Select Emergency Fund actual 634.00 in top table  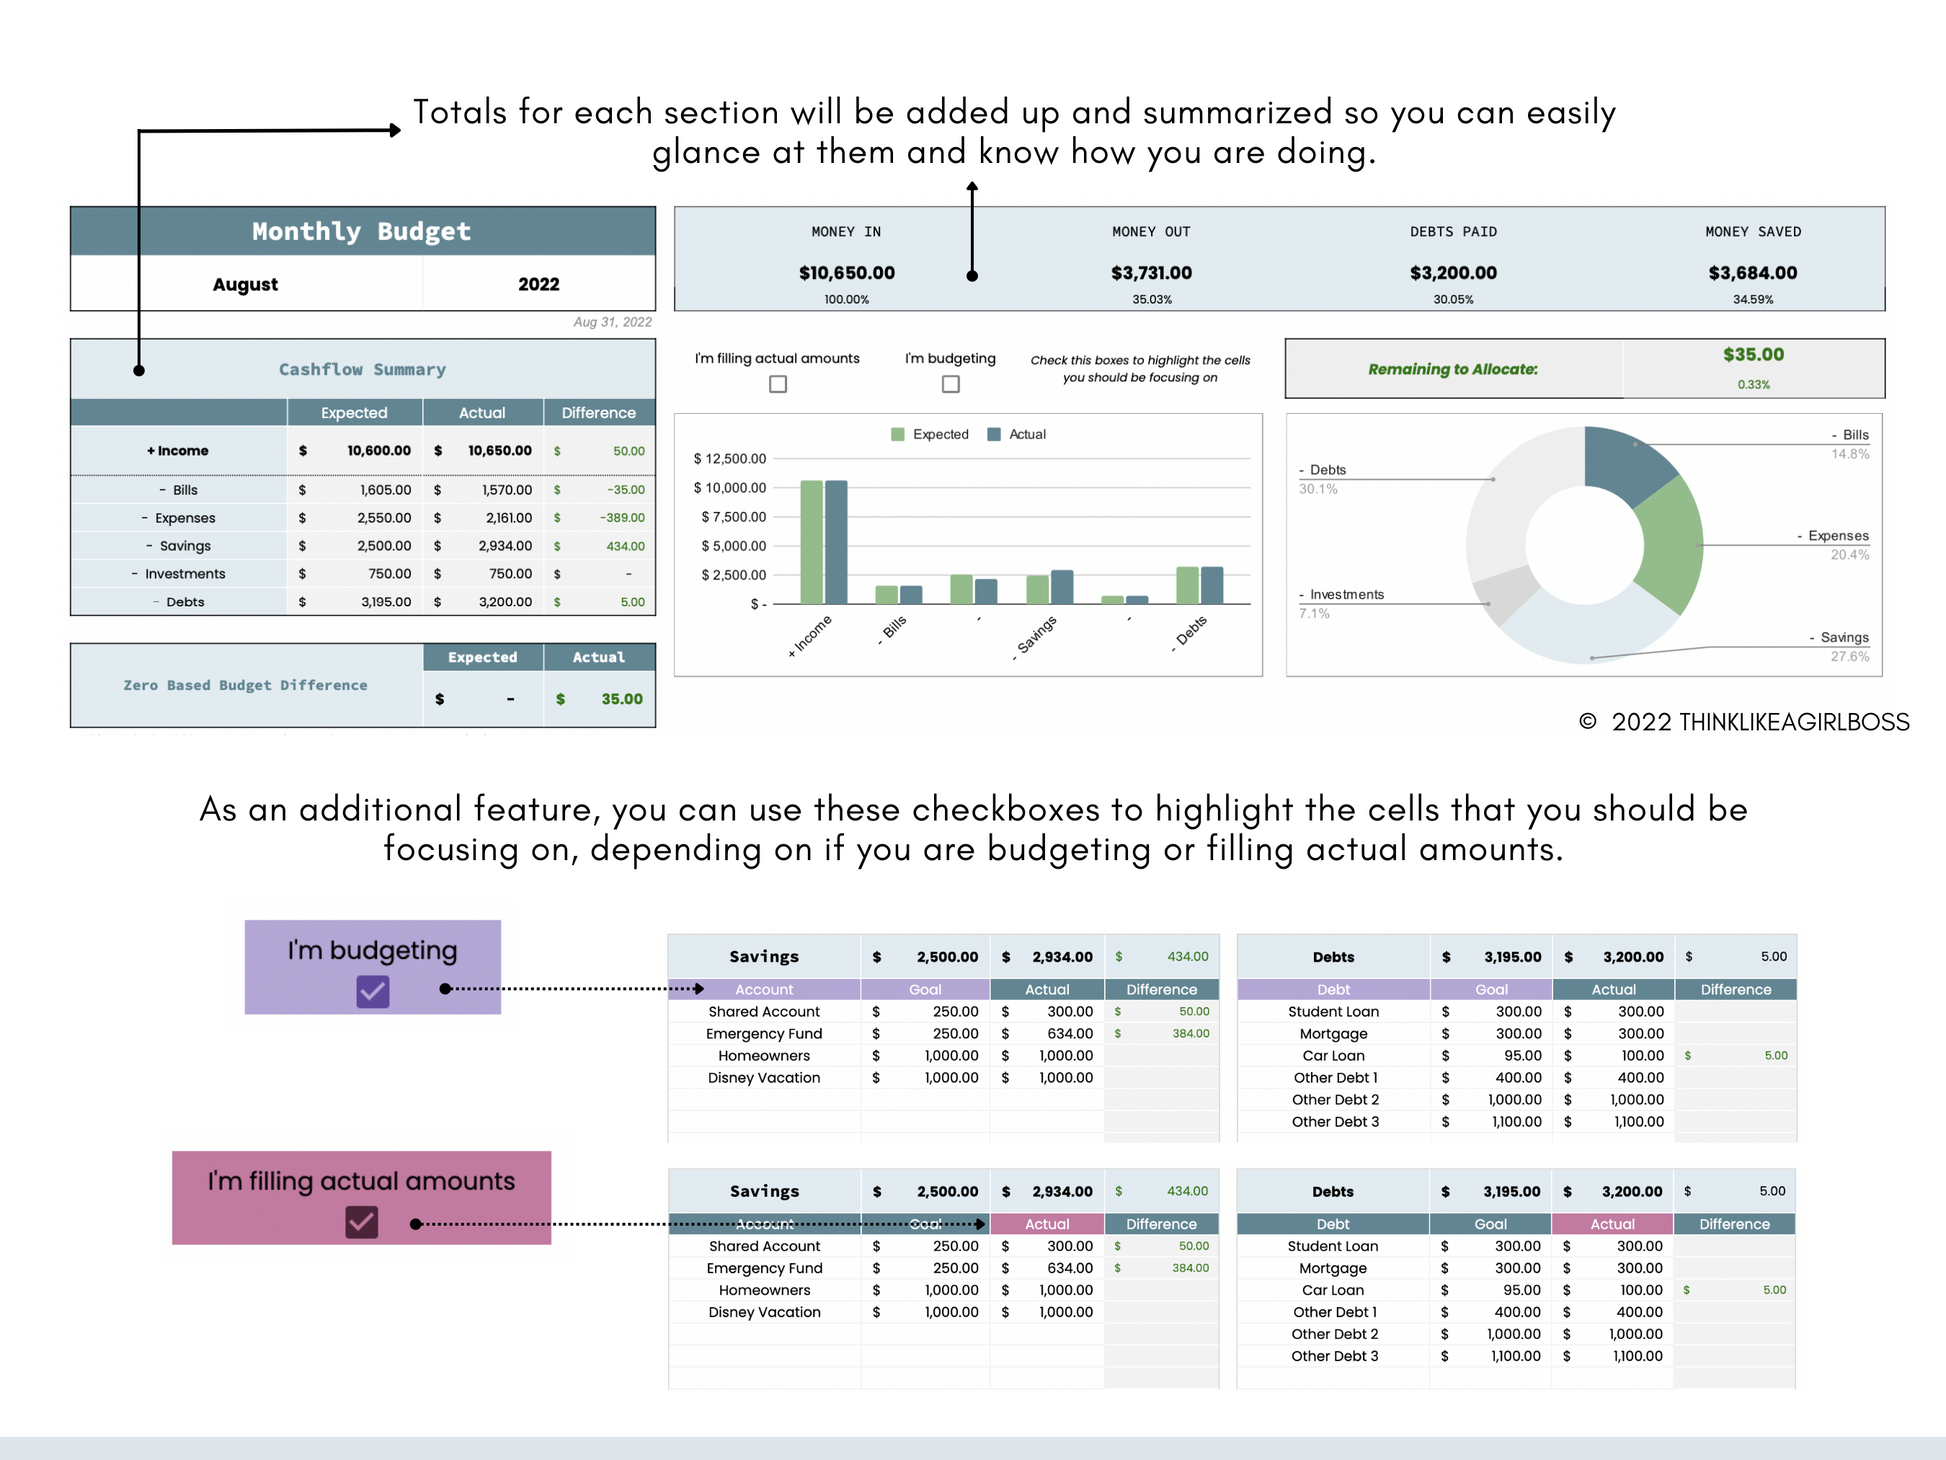1069,1033
